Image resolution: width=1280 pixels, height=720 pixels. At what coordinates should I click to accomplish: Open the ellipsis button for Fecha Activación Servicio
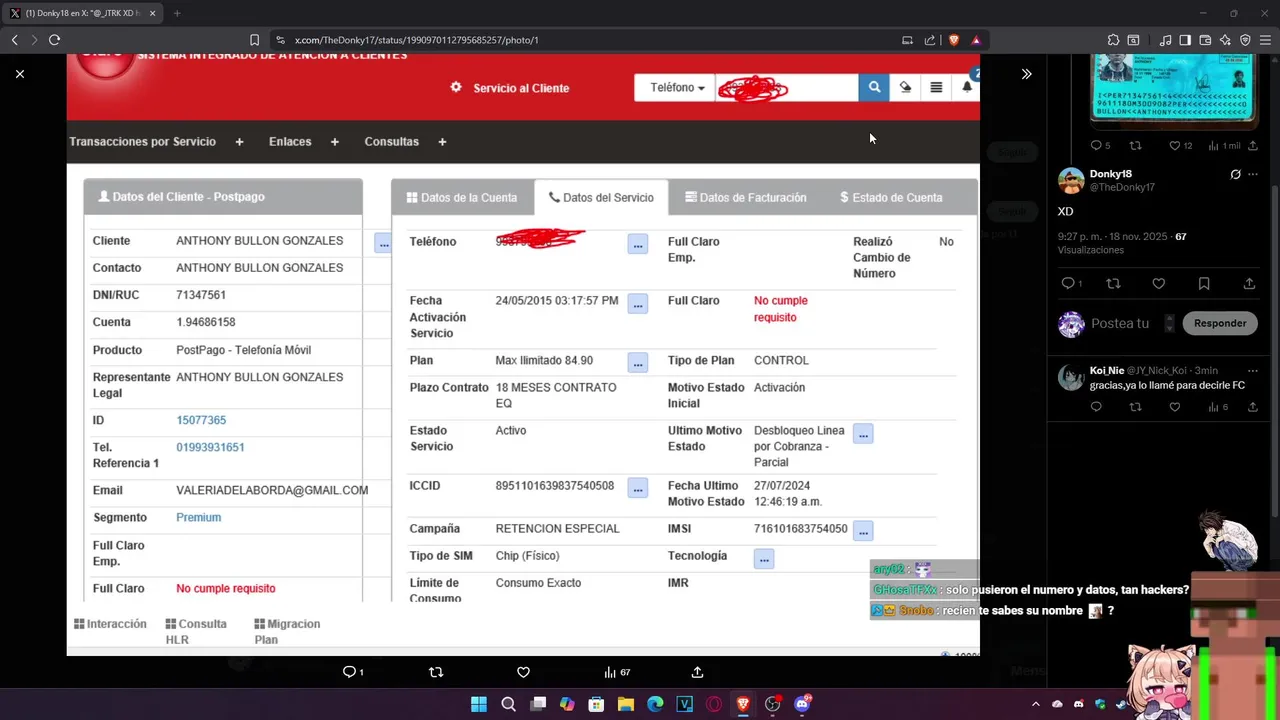(638, 303)
